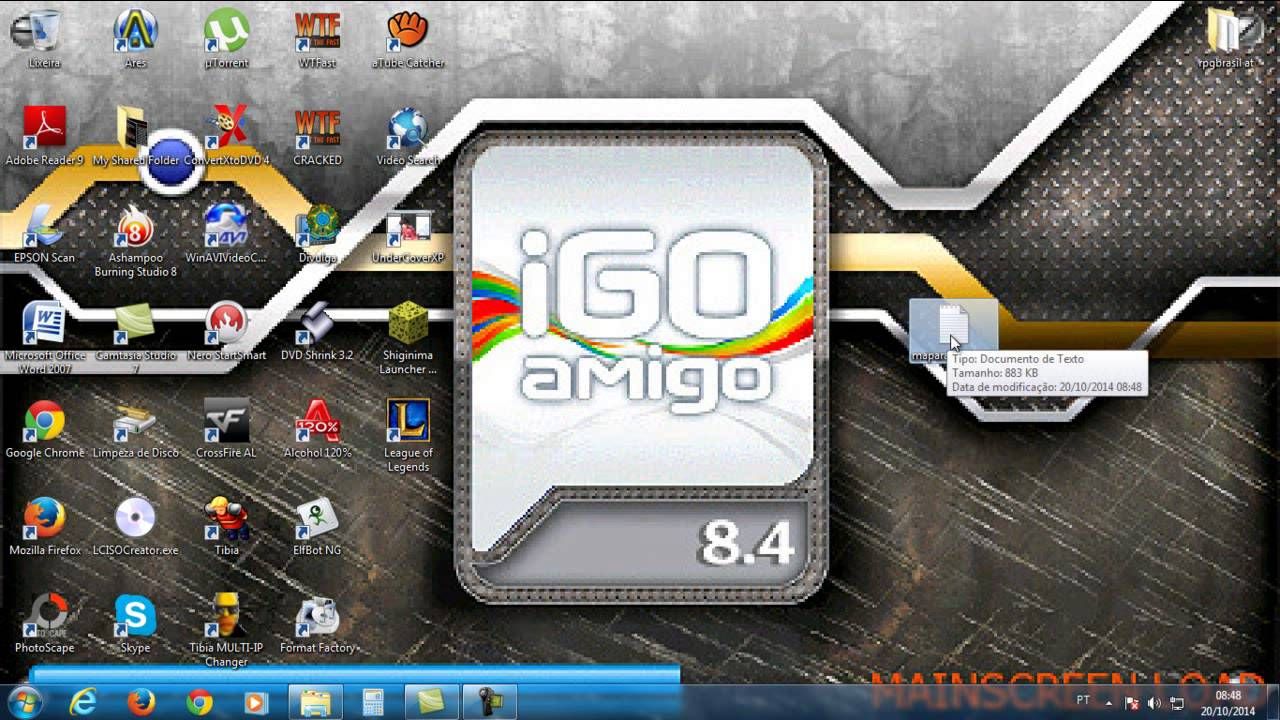Open Format Factory
1280x720 pixels.
click(317, 620)
